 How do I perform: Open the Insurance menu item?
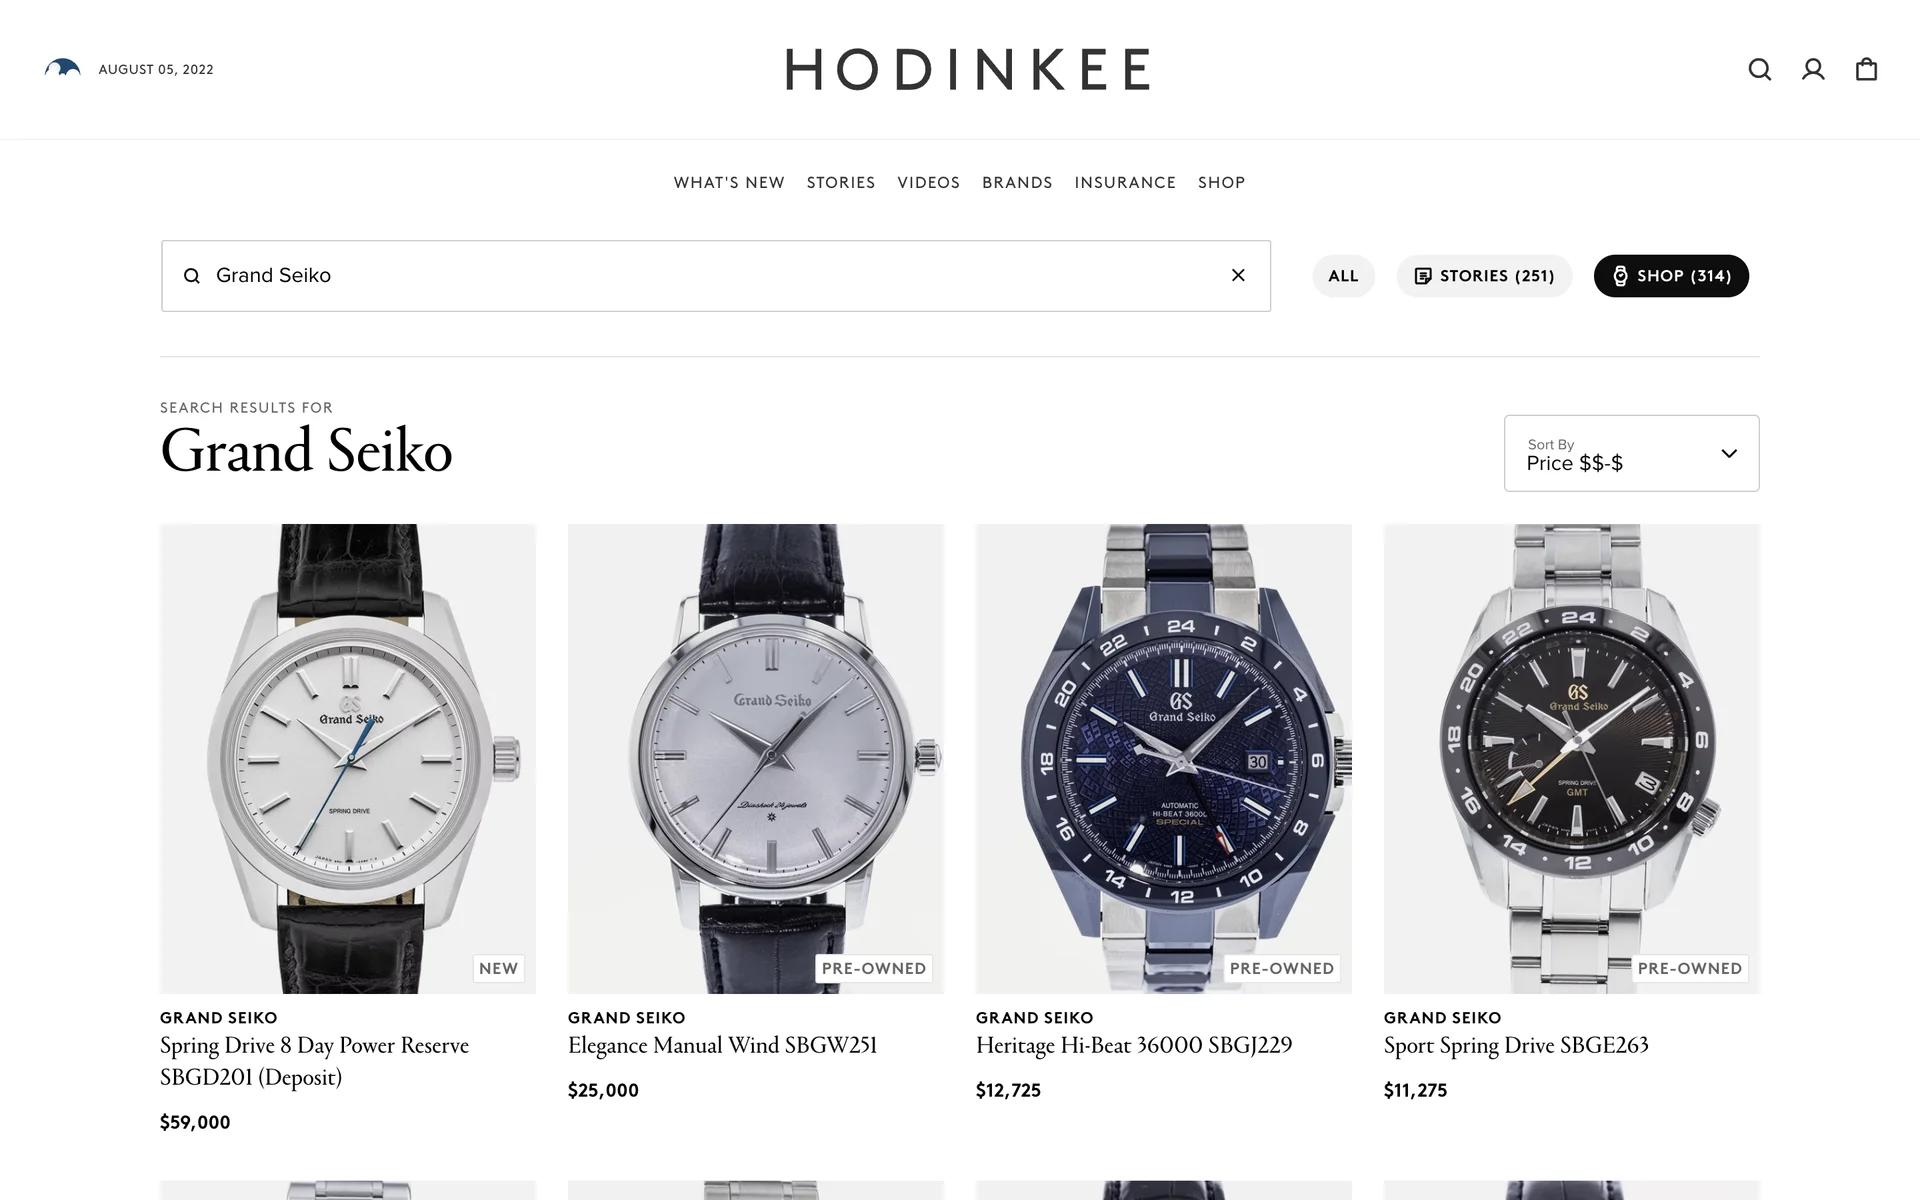[x=1125, y=183]
